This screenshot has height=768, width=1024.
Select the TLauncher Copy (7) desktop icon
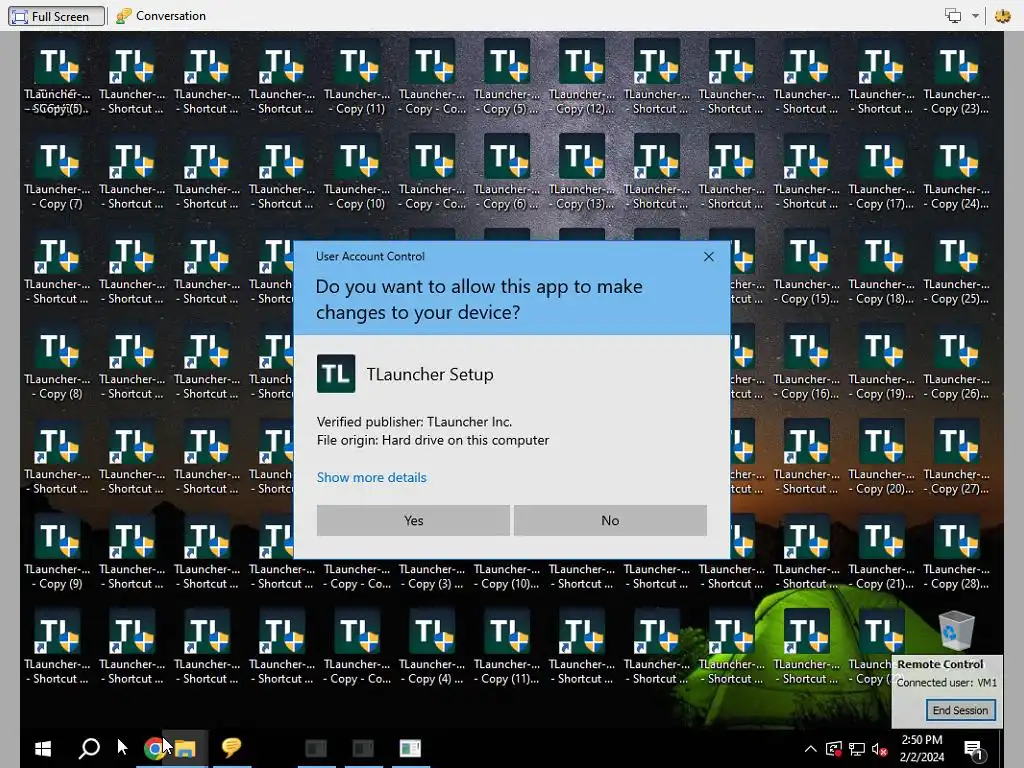pyautogui.click(x=57, y=173)
